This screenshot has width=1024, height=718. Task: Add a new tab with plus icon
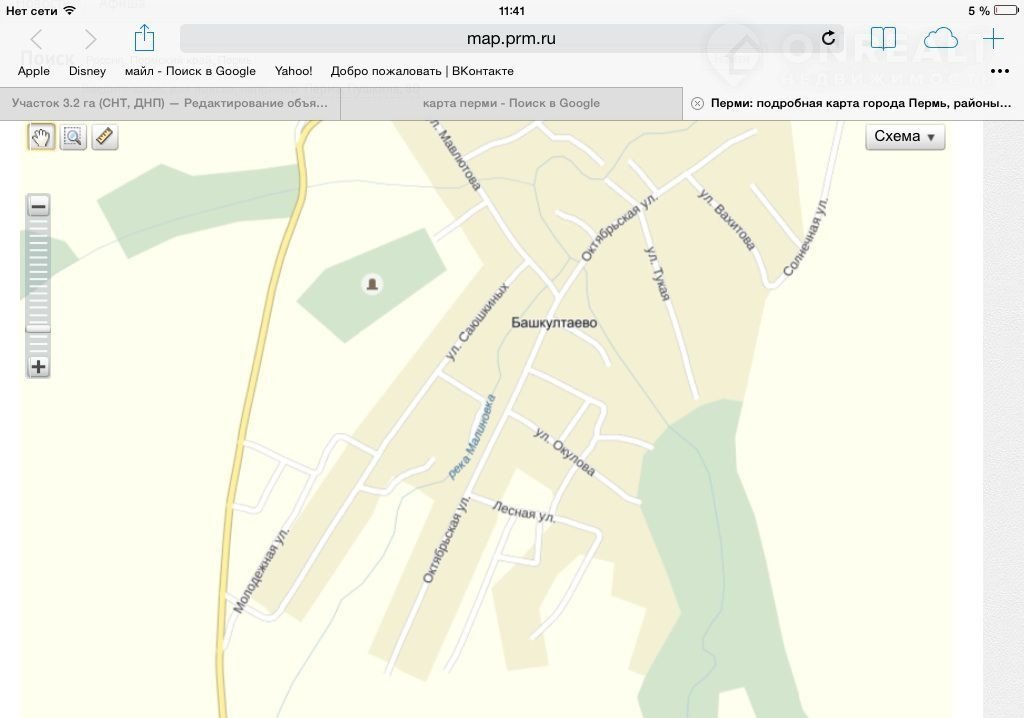pos(993,39)
